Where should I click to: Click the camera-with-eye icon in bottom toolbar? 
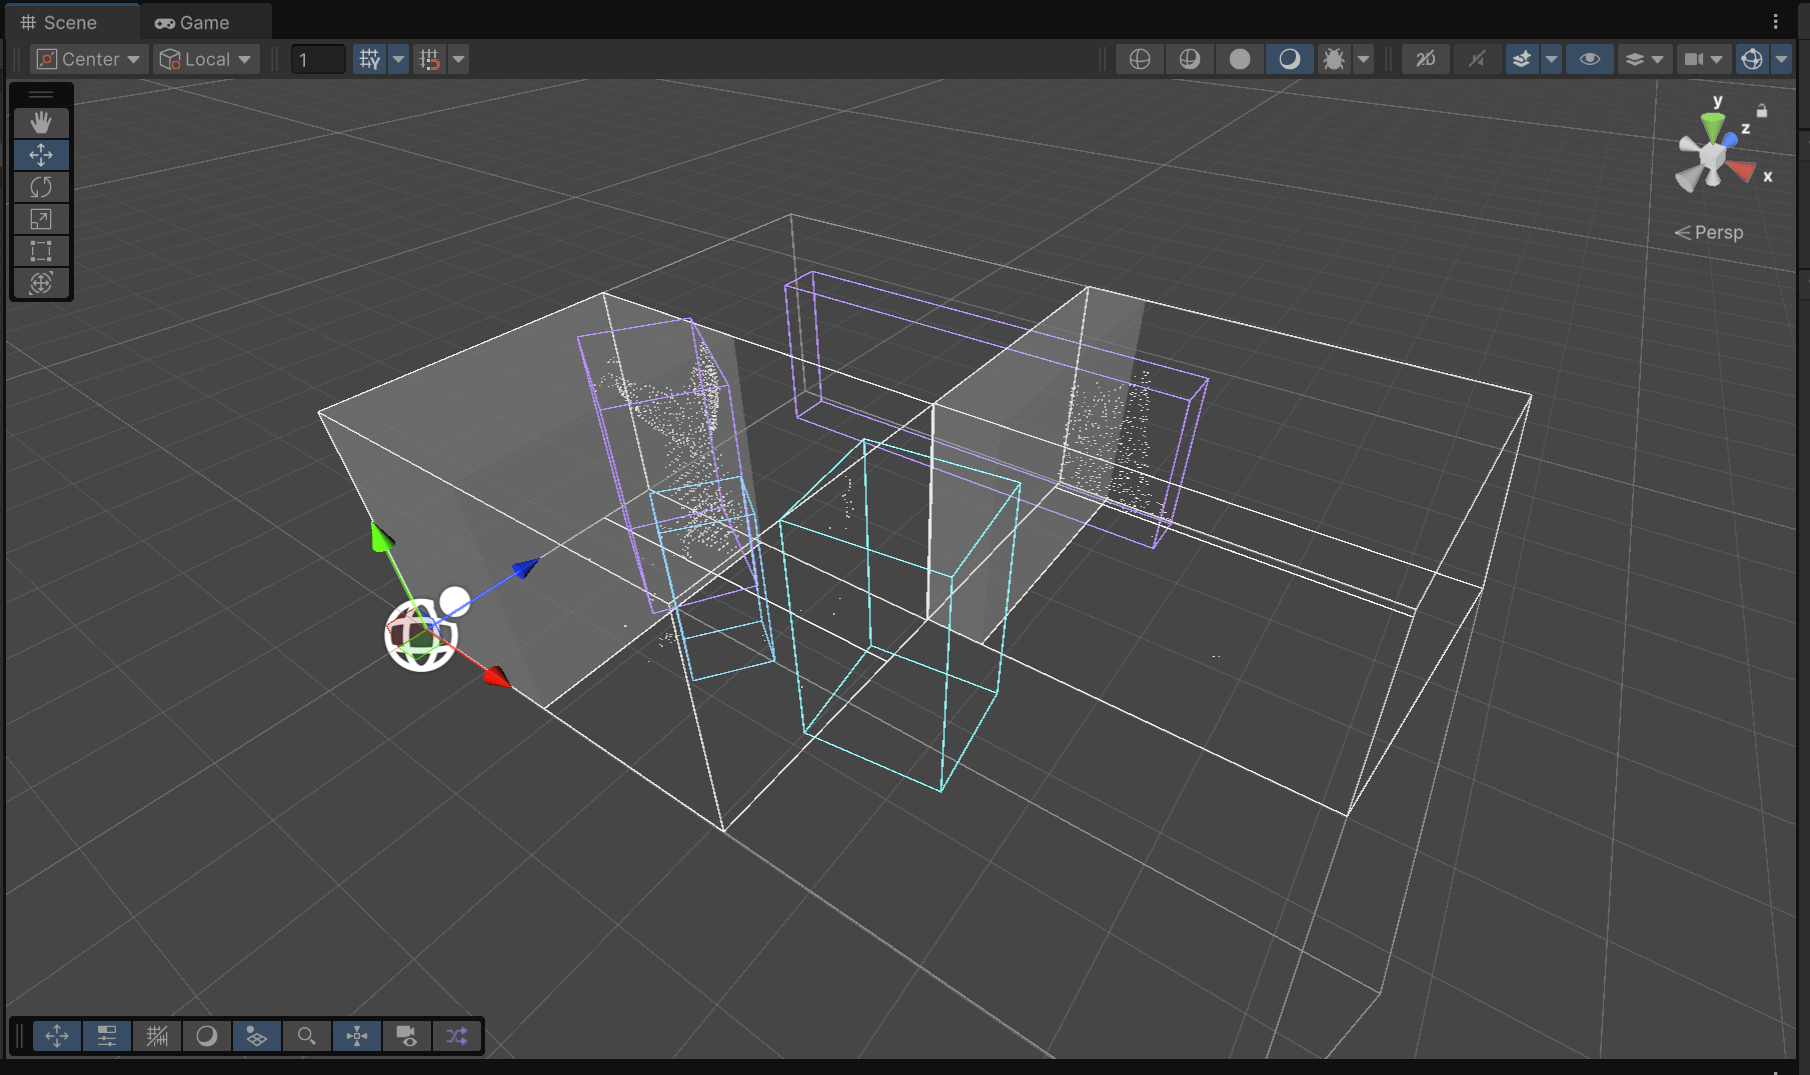[407, 1036]
